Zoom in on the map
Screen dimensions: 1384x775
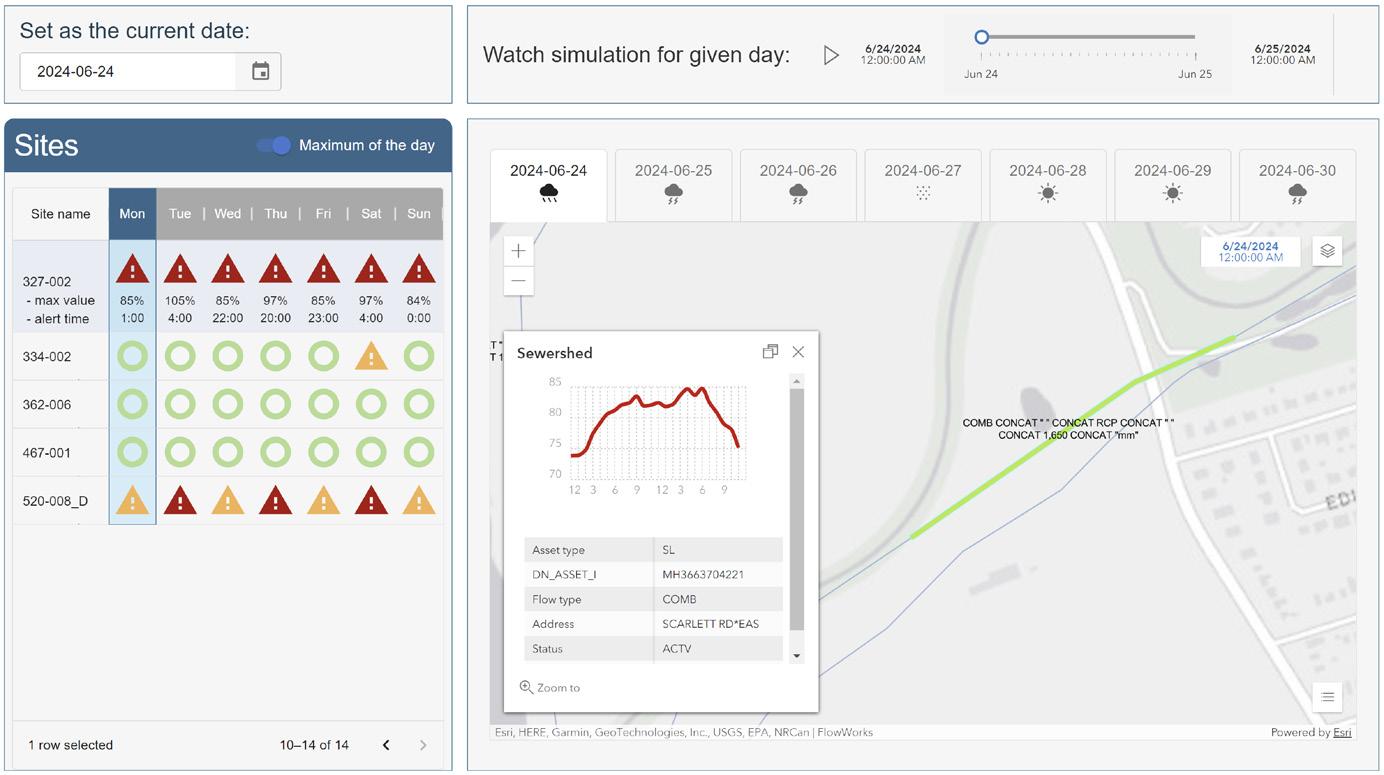coord(518,251)
